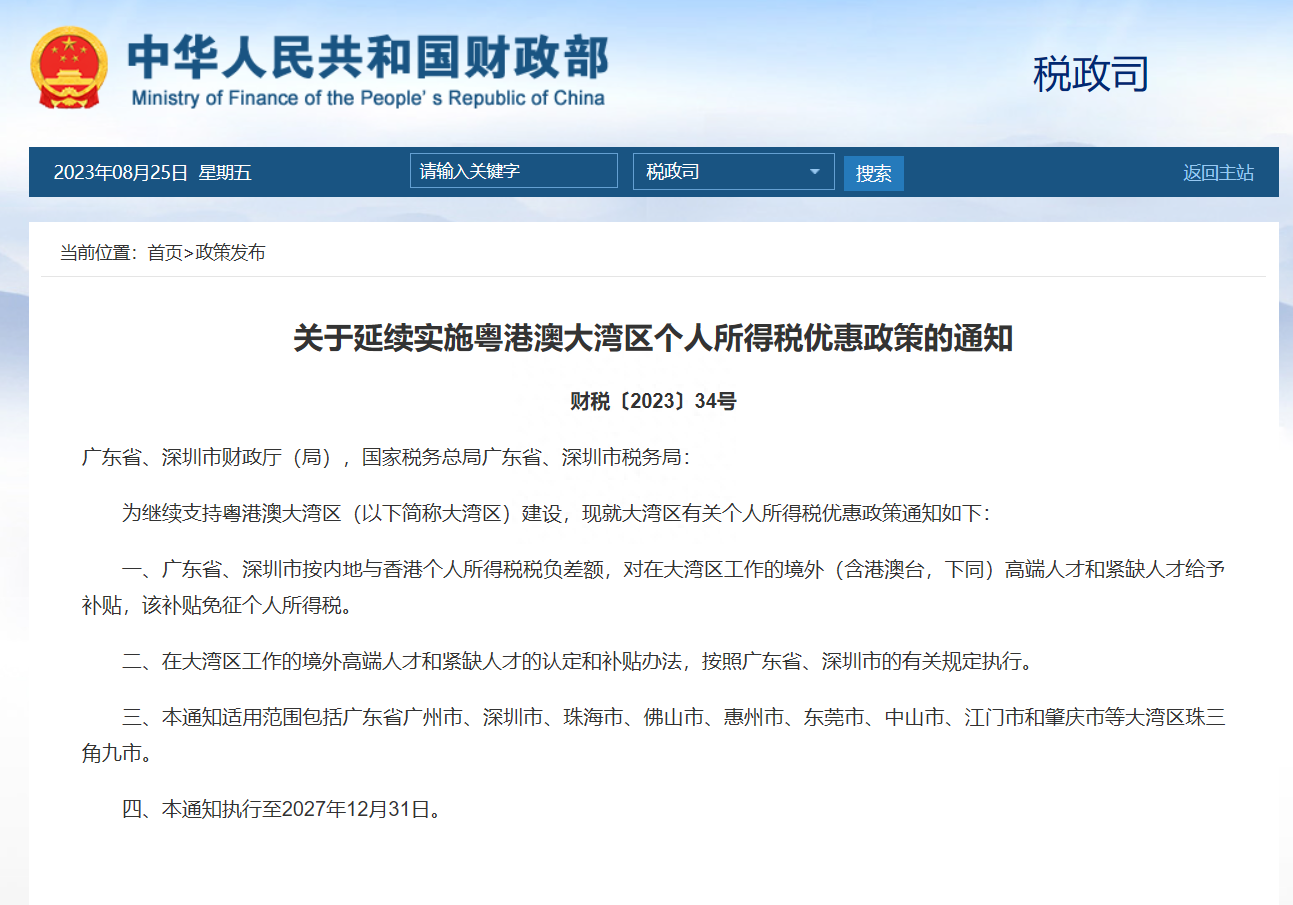The width and height of the screenshot is (1293, 905).
Task: Click the document number 财税〔2023〕34号
Action: (x=653, y=401)
